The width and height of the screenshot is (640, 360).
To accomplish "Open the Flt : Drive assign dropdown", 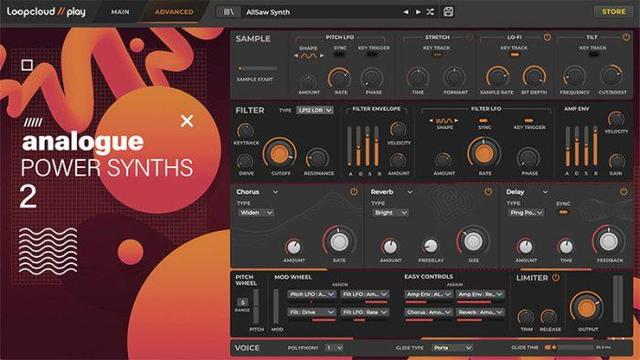I will pos(312,312).
